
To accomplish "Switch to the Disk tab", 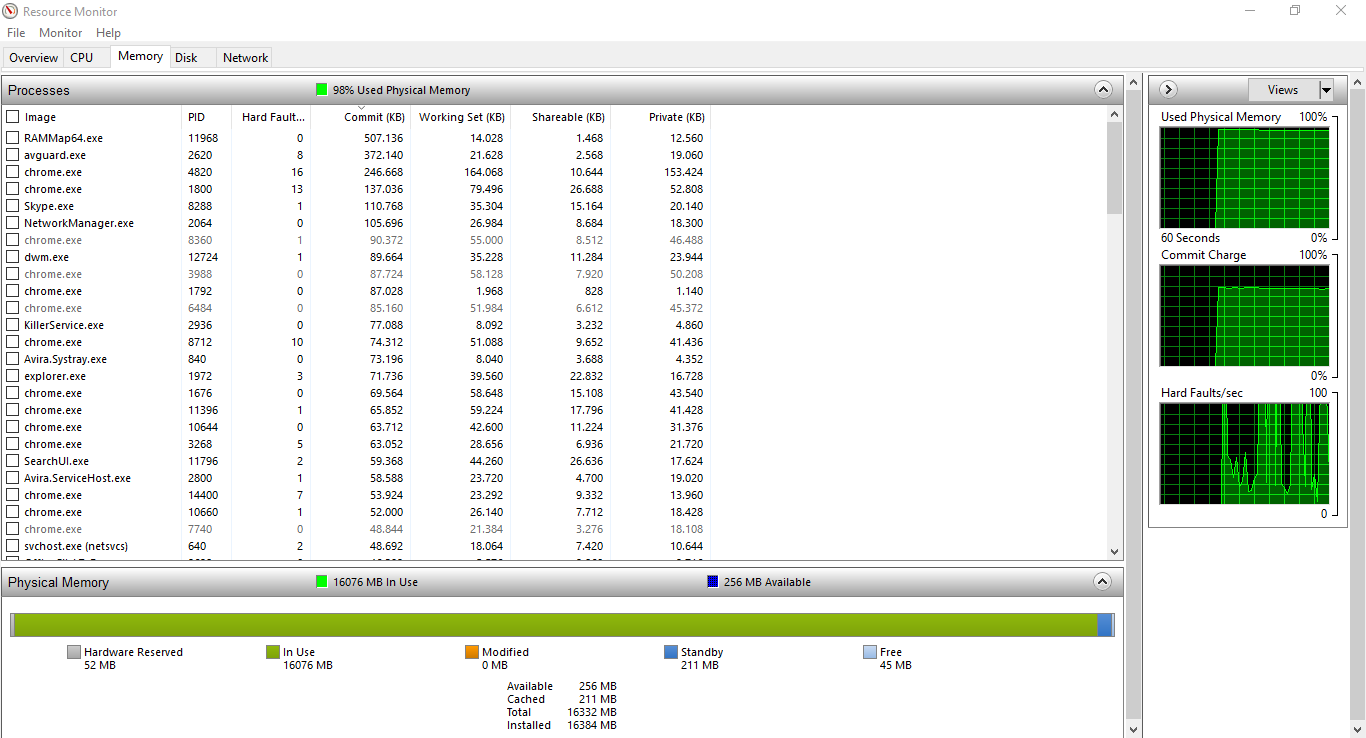I will pos(186,57).
